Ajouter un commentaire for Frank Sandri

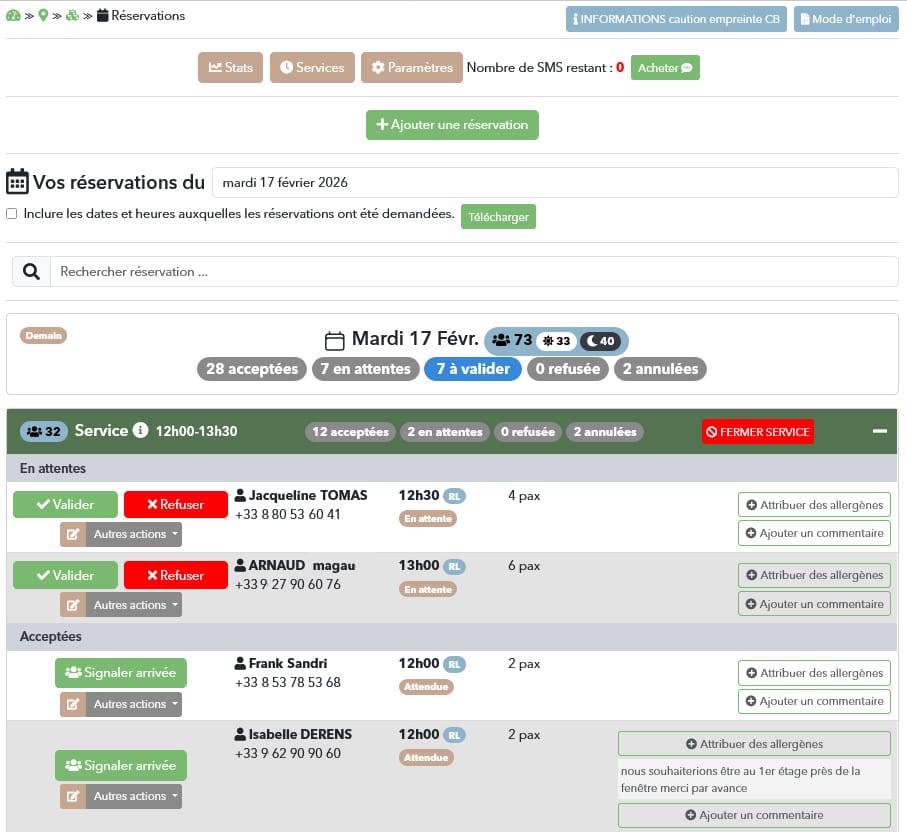[814, 701]
